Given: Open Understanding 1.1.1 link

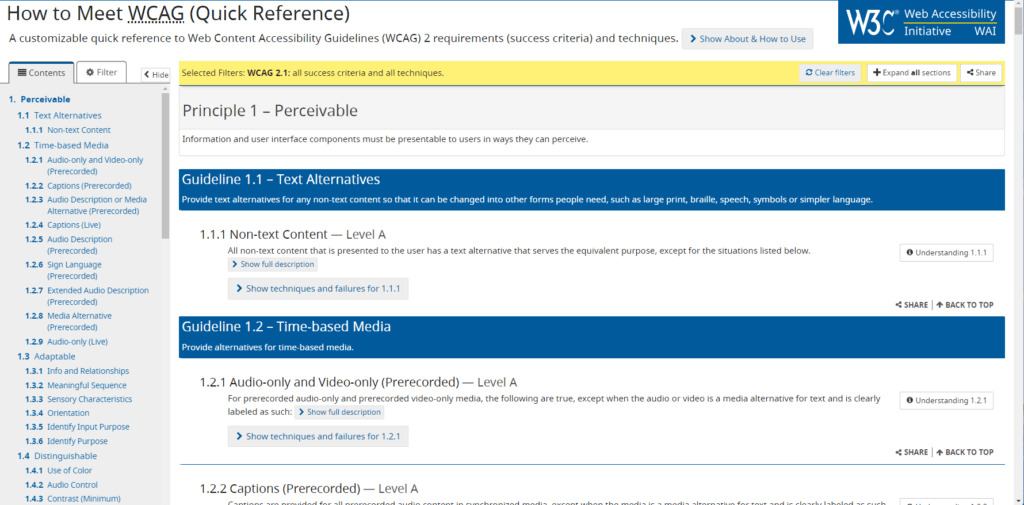Looking at the screenshot, I should (x=946, y=253).
